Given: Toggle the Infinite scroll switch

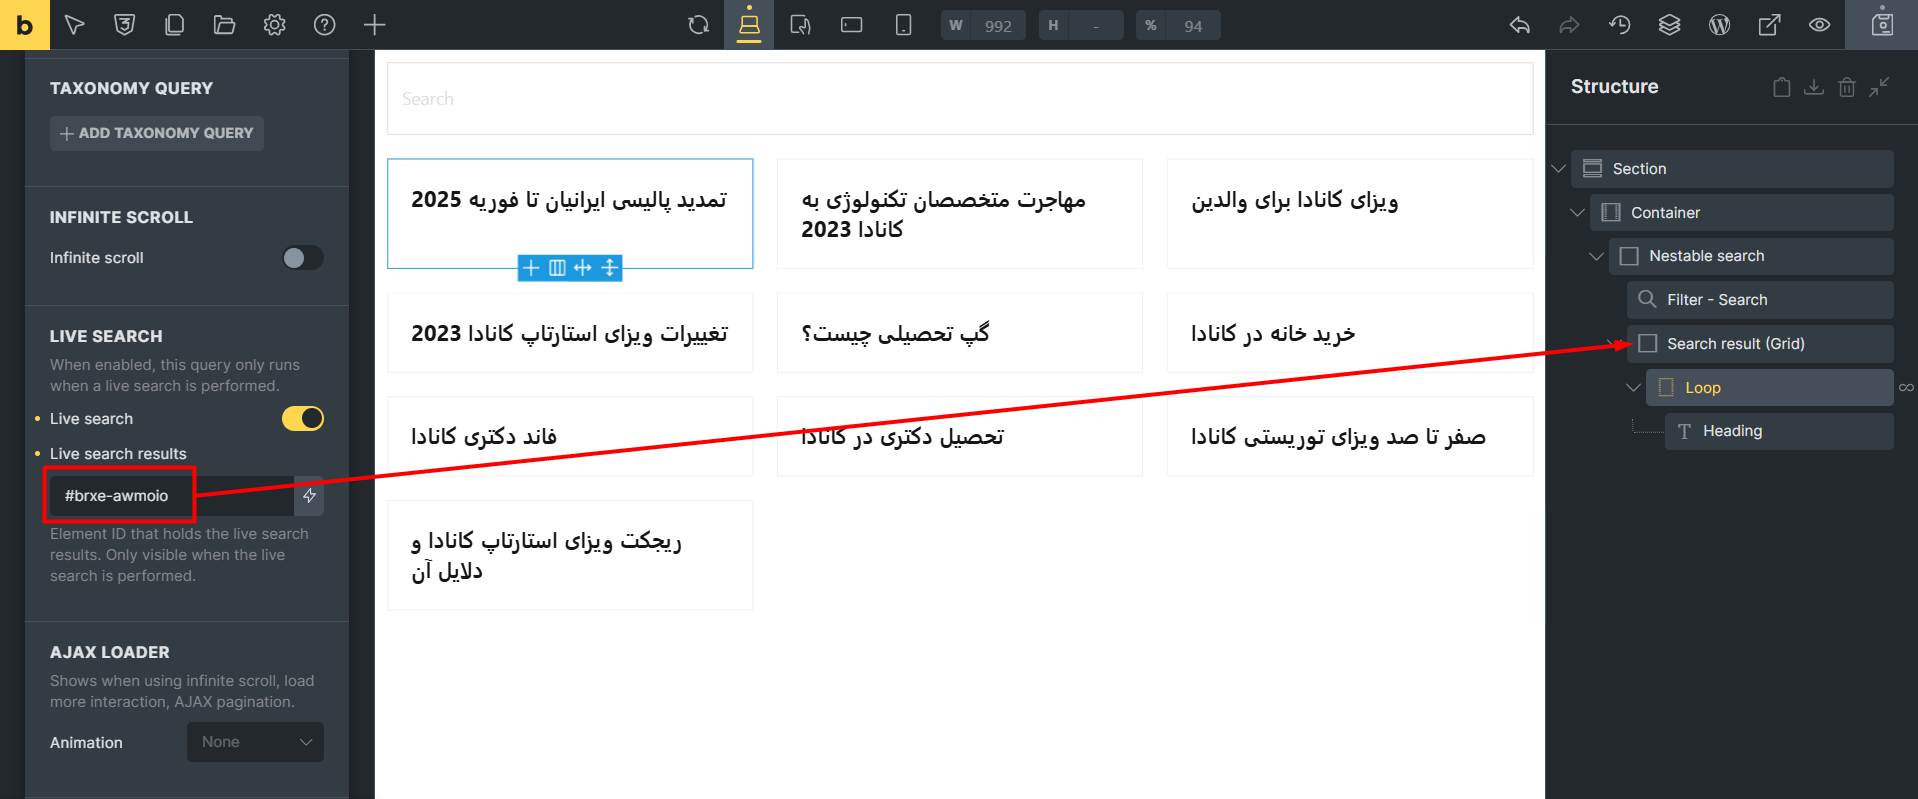Looking at the screenshot, I should 302,258.
